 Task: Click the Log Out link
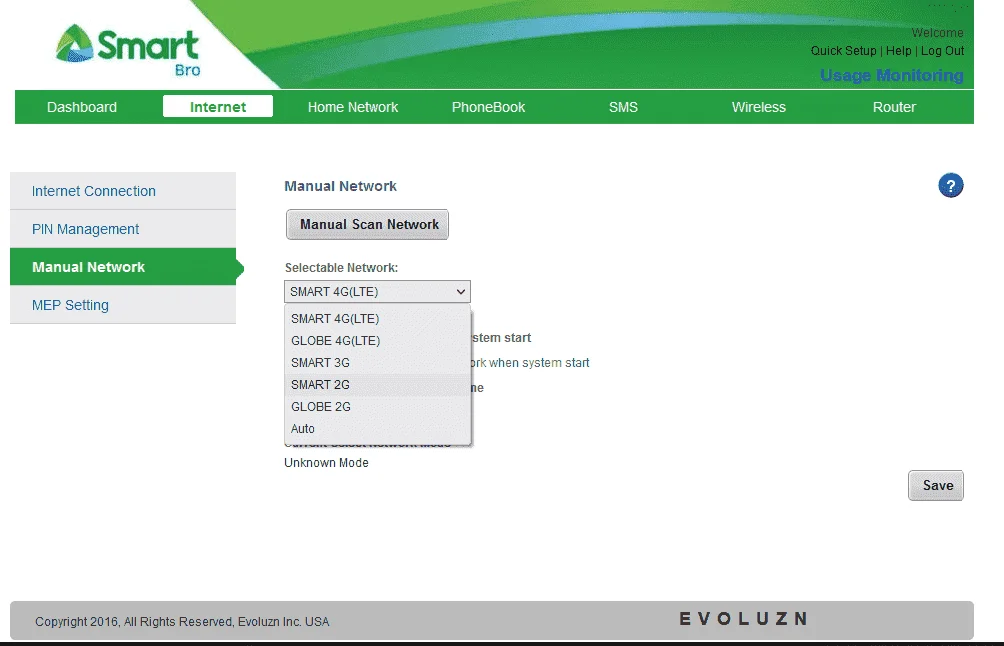[942, 51]
